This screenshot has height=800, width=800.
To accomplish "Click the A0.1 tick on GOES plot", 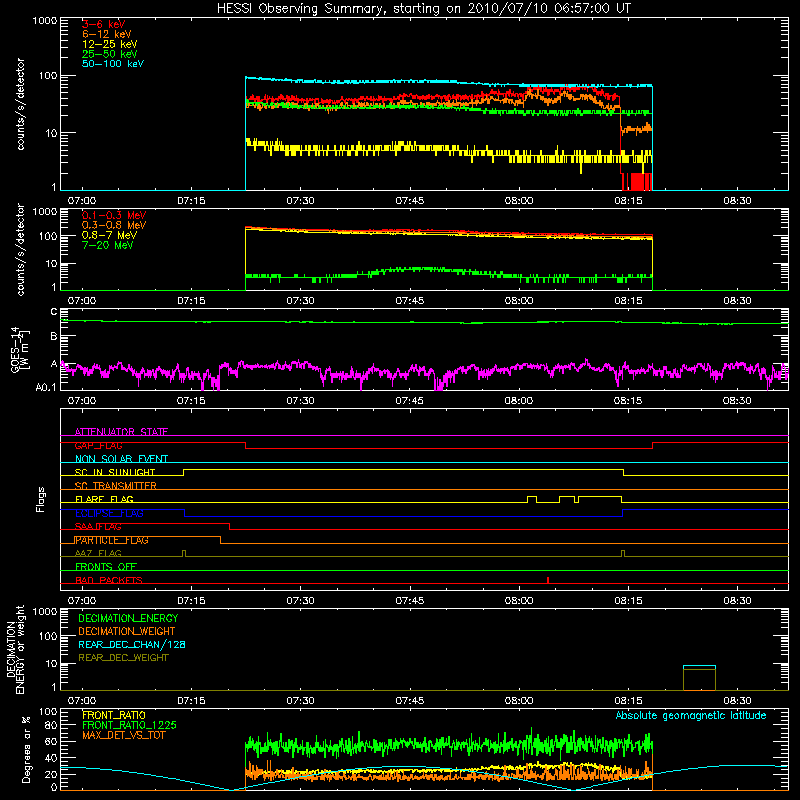I will 46,387.
